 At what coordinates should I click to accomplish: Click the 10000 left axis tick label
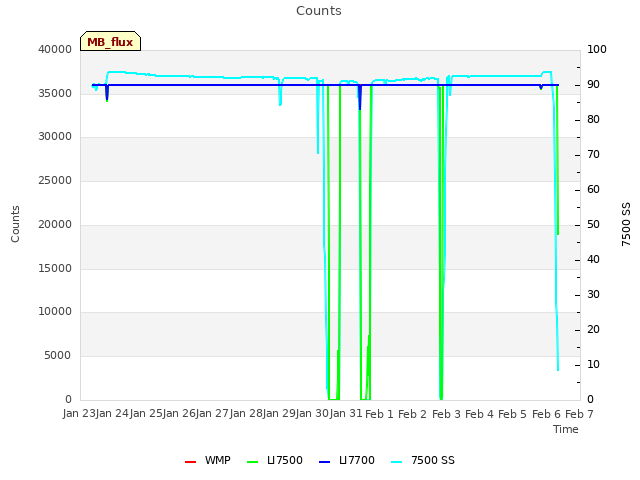pyautogui.click(x=55, y=312)
